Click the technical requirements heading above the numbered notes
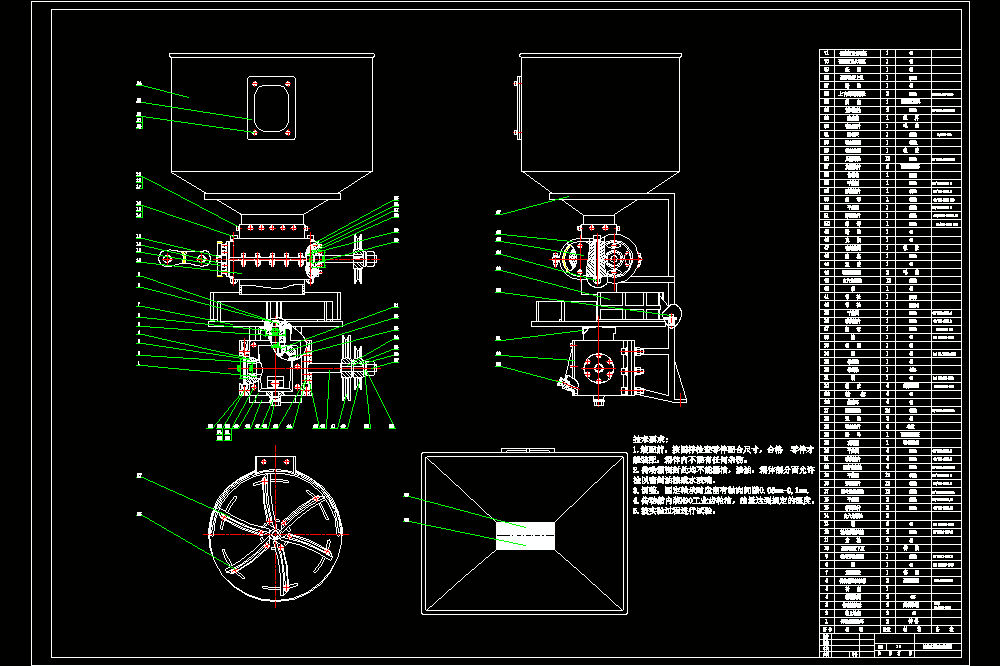Image resolution: width=1000 pixels, height=666 pixels. click(x=651, y=439)
